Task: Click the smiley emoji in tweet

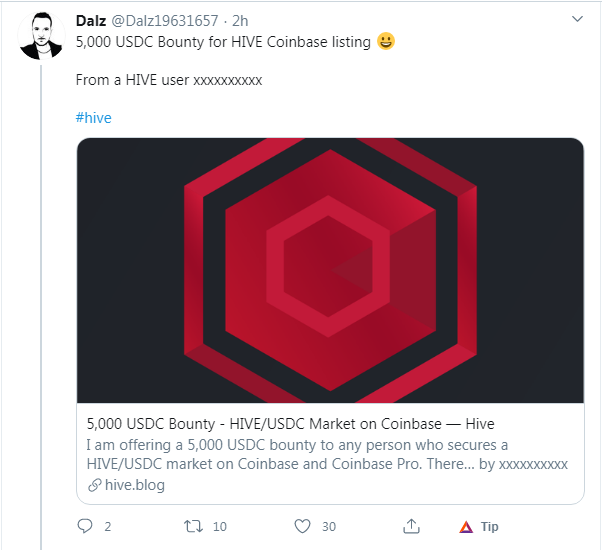Action: [x=385, y=41]
